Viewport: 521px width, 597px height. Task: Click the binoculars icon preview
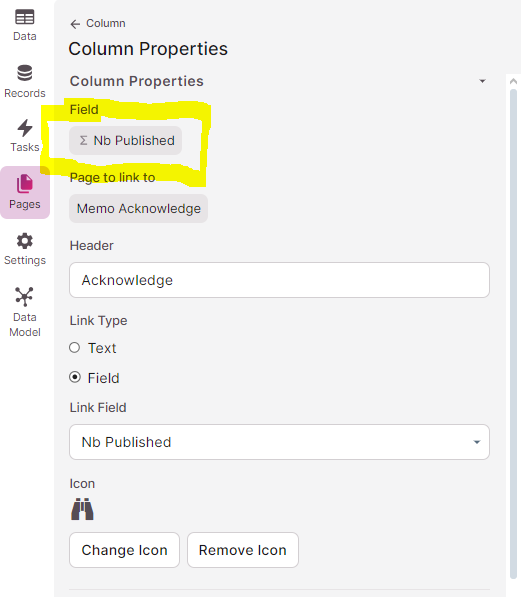click(x=82, y=509)
